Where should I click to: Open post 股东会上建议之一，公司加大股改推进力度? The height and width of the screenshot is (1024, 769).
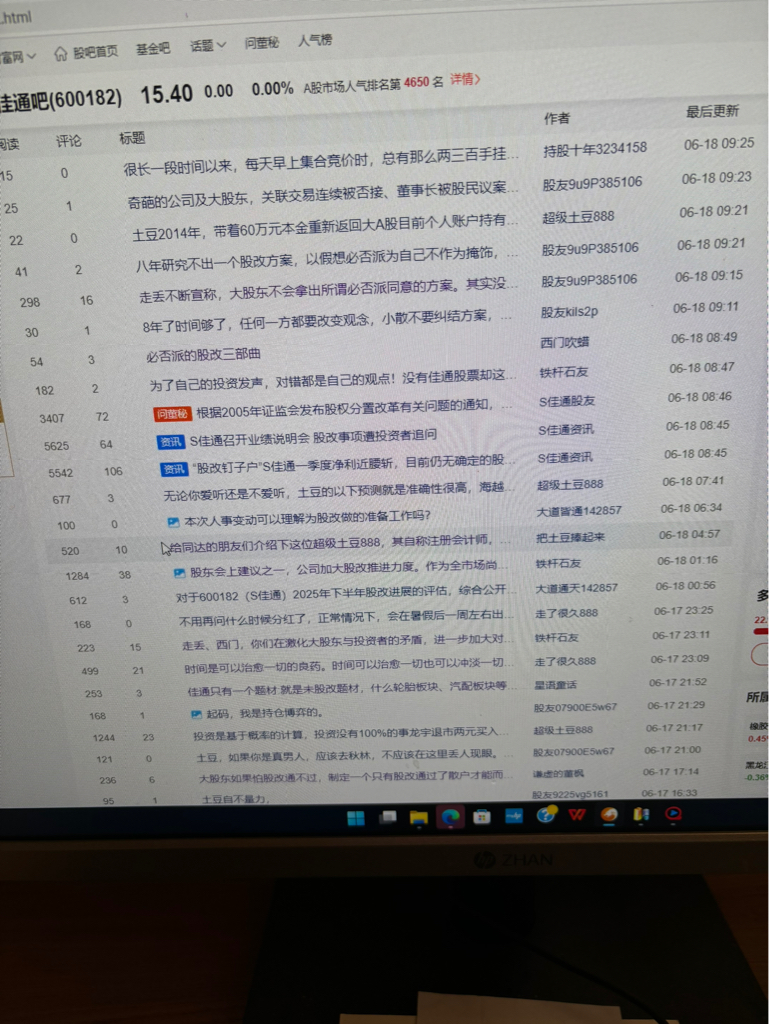click(353, 568)
